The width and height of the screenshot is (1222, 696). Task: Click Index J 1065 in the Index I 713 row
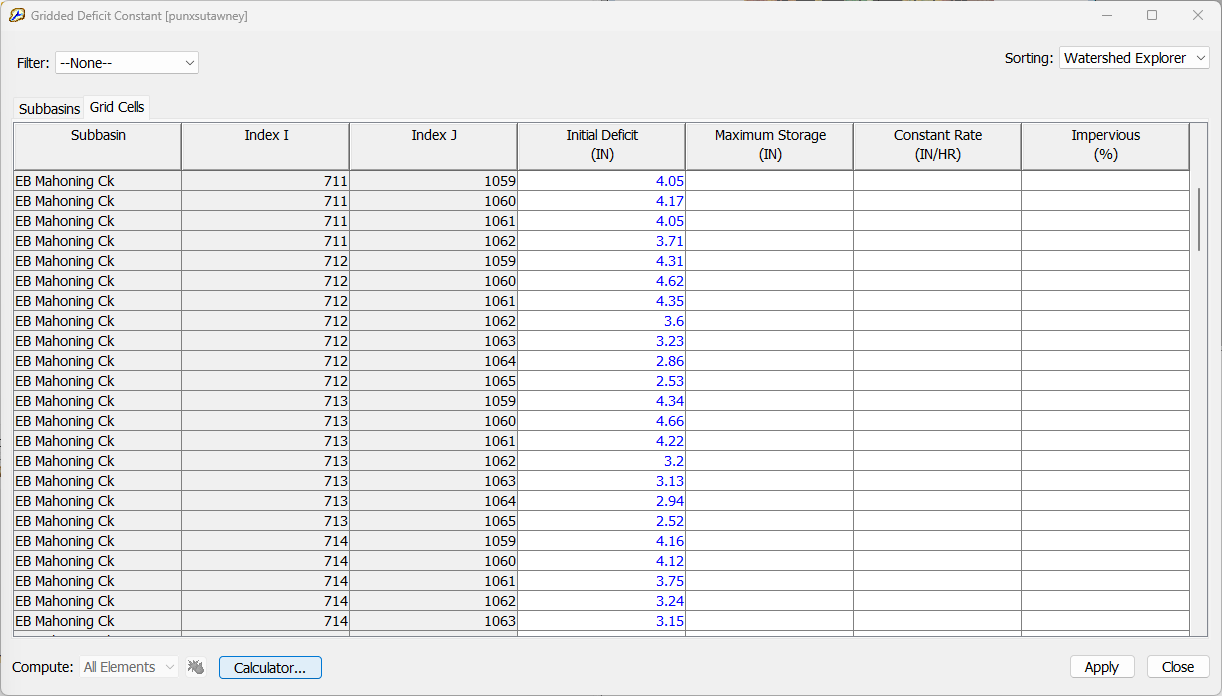tap(434, 521)
